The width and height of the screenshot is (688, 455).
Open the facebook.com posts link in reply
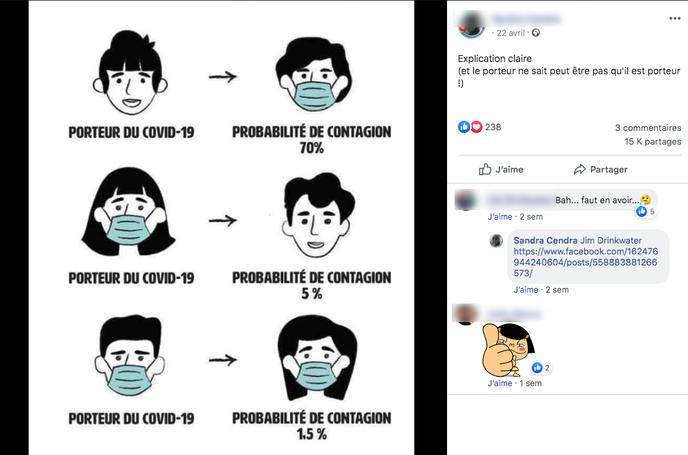pyautogui.click(x=585, y=262)
